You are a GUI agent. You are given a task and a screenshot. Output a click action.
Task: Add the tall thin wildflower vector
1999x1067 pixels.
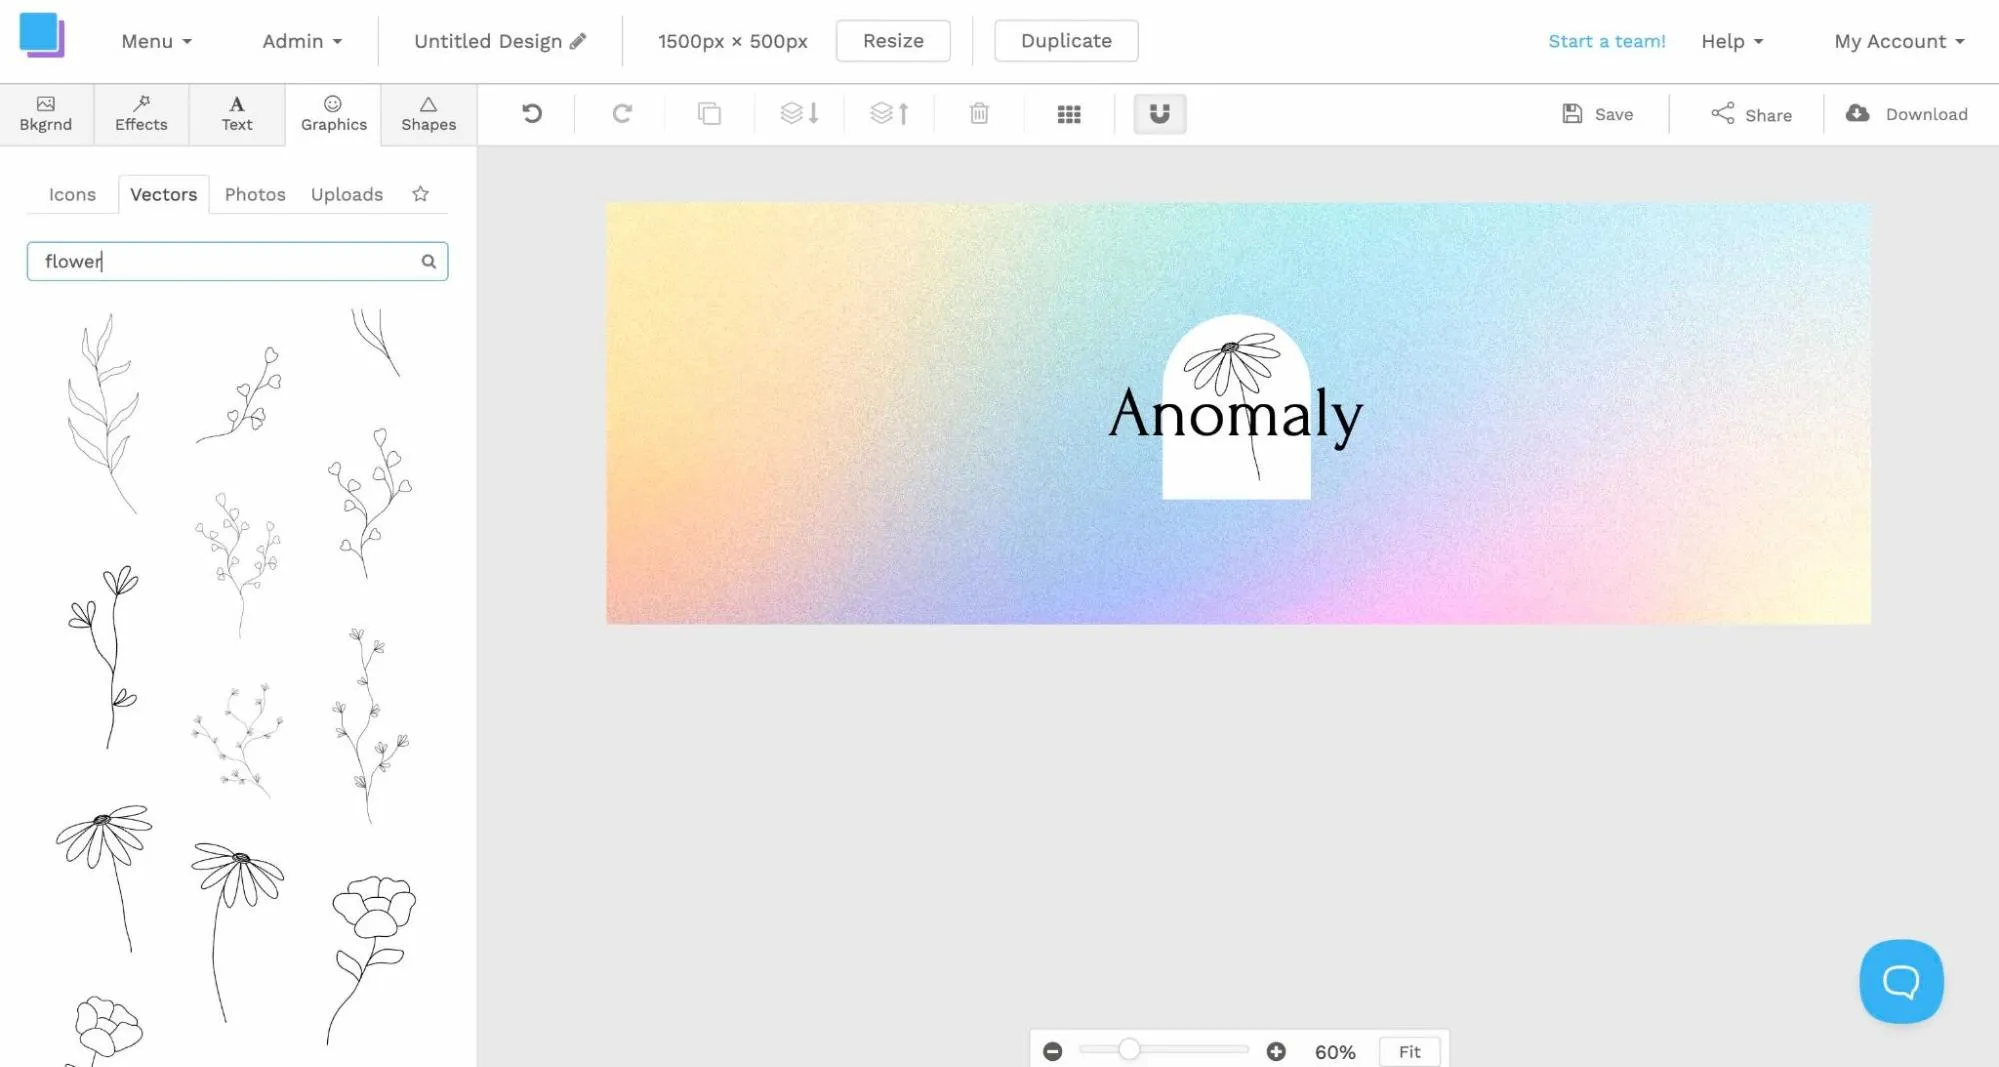(x=370, y=725)
